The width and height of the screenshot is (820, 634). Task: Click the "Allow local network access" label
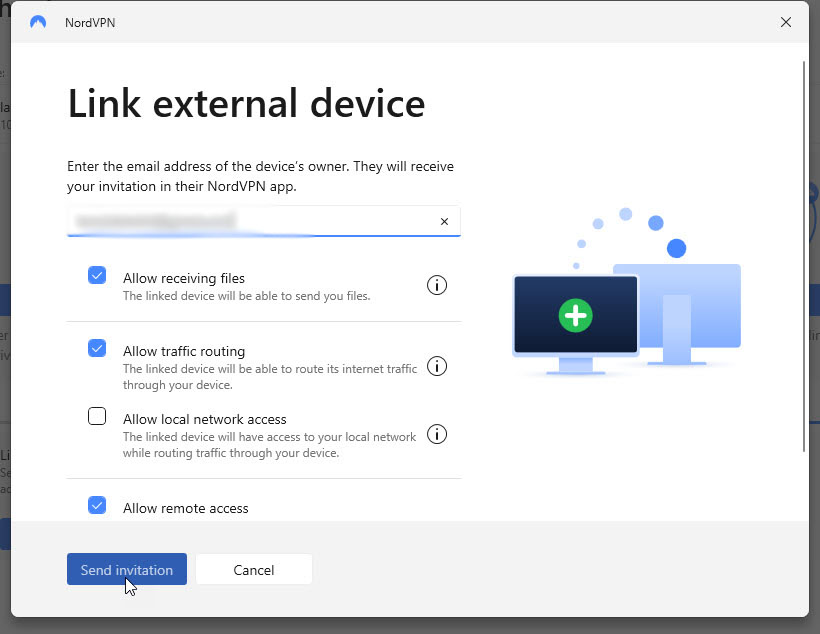[205, 419]
